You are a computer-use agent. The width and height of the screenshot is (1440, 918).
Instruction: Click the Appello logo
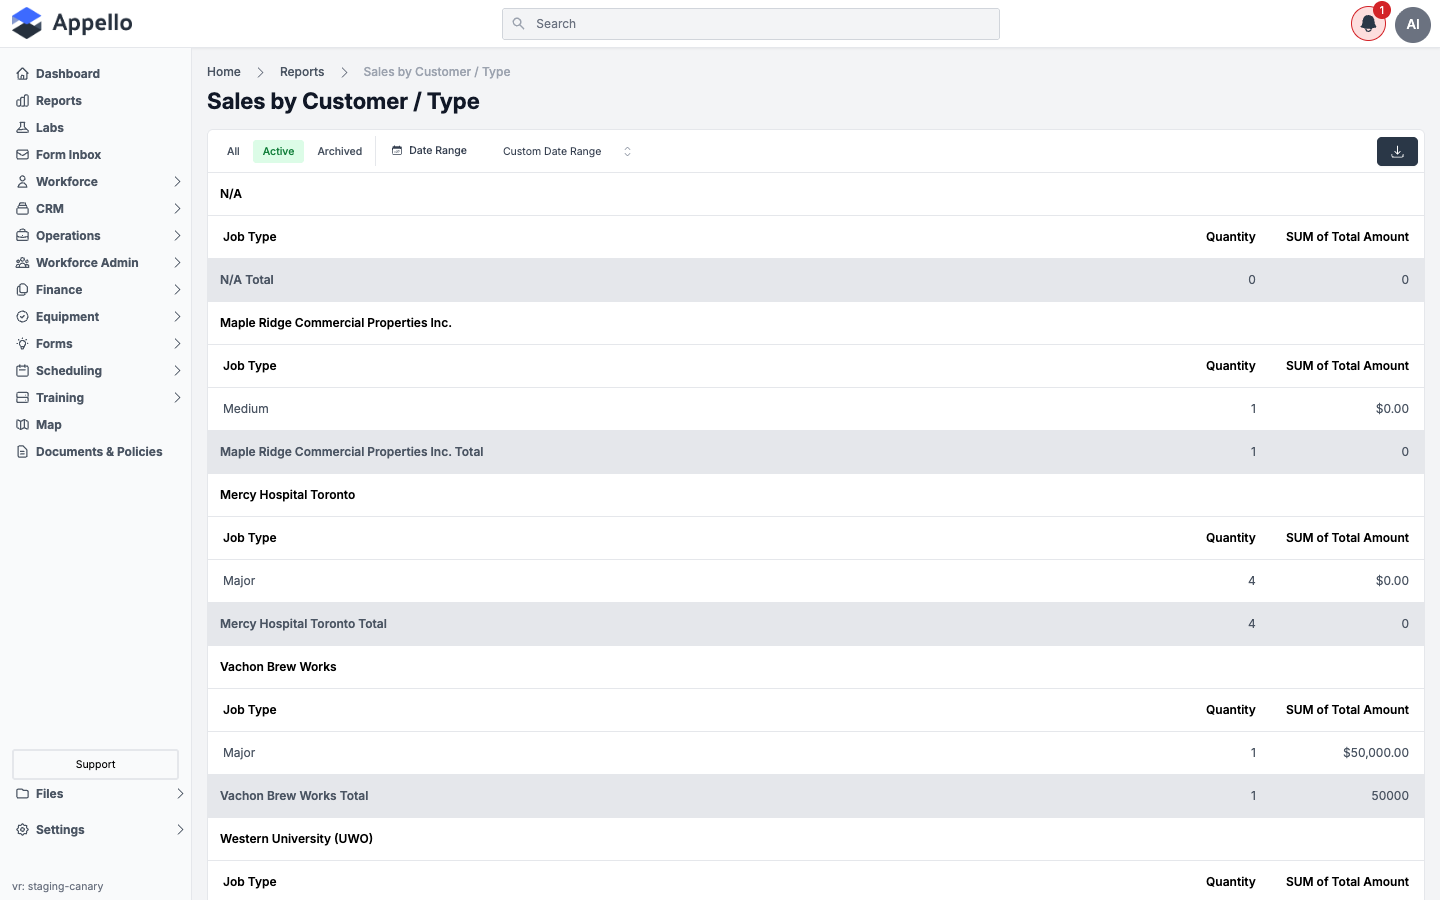coord(71,23)
